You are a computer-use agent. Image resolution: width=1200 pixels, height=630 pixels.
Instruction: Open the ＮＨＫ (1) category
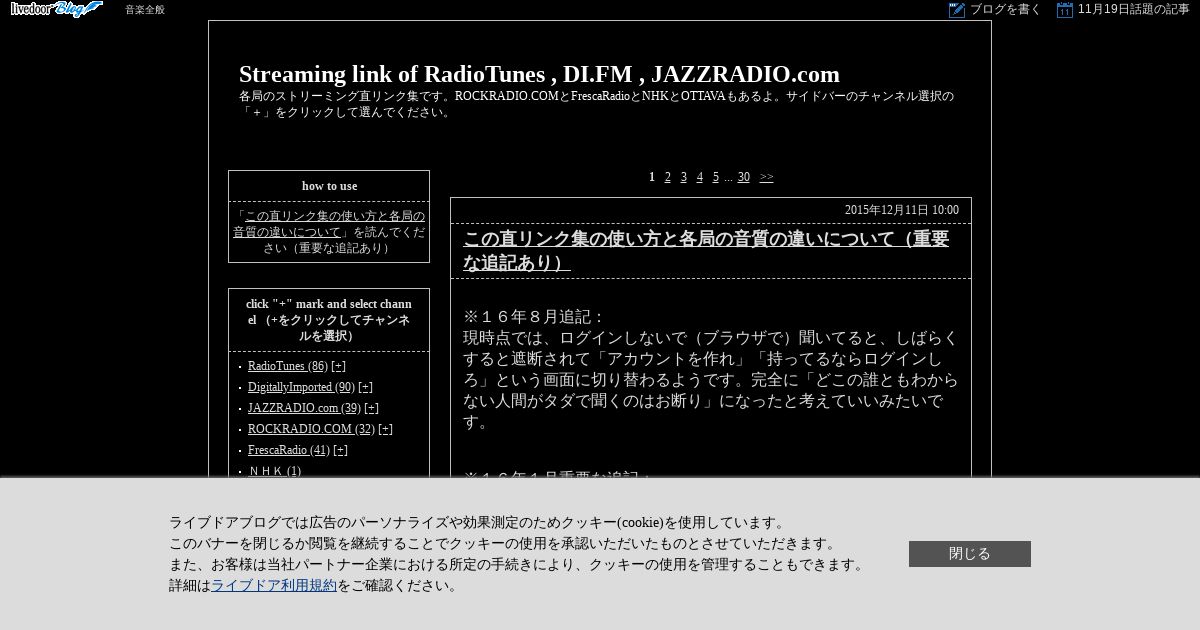pos(274,471)
